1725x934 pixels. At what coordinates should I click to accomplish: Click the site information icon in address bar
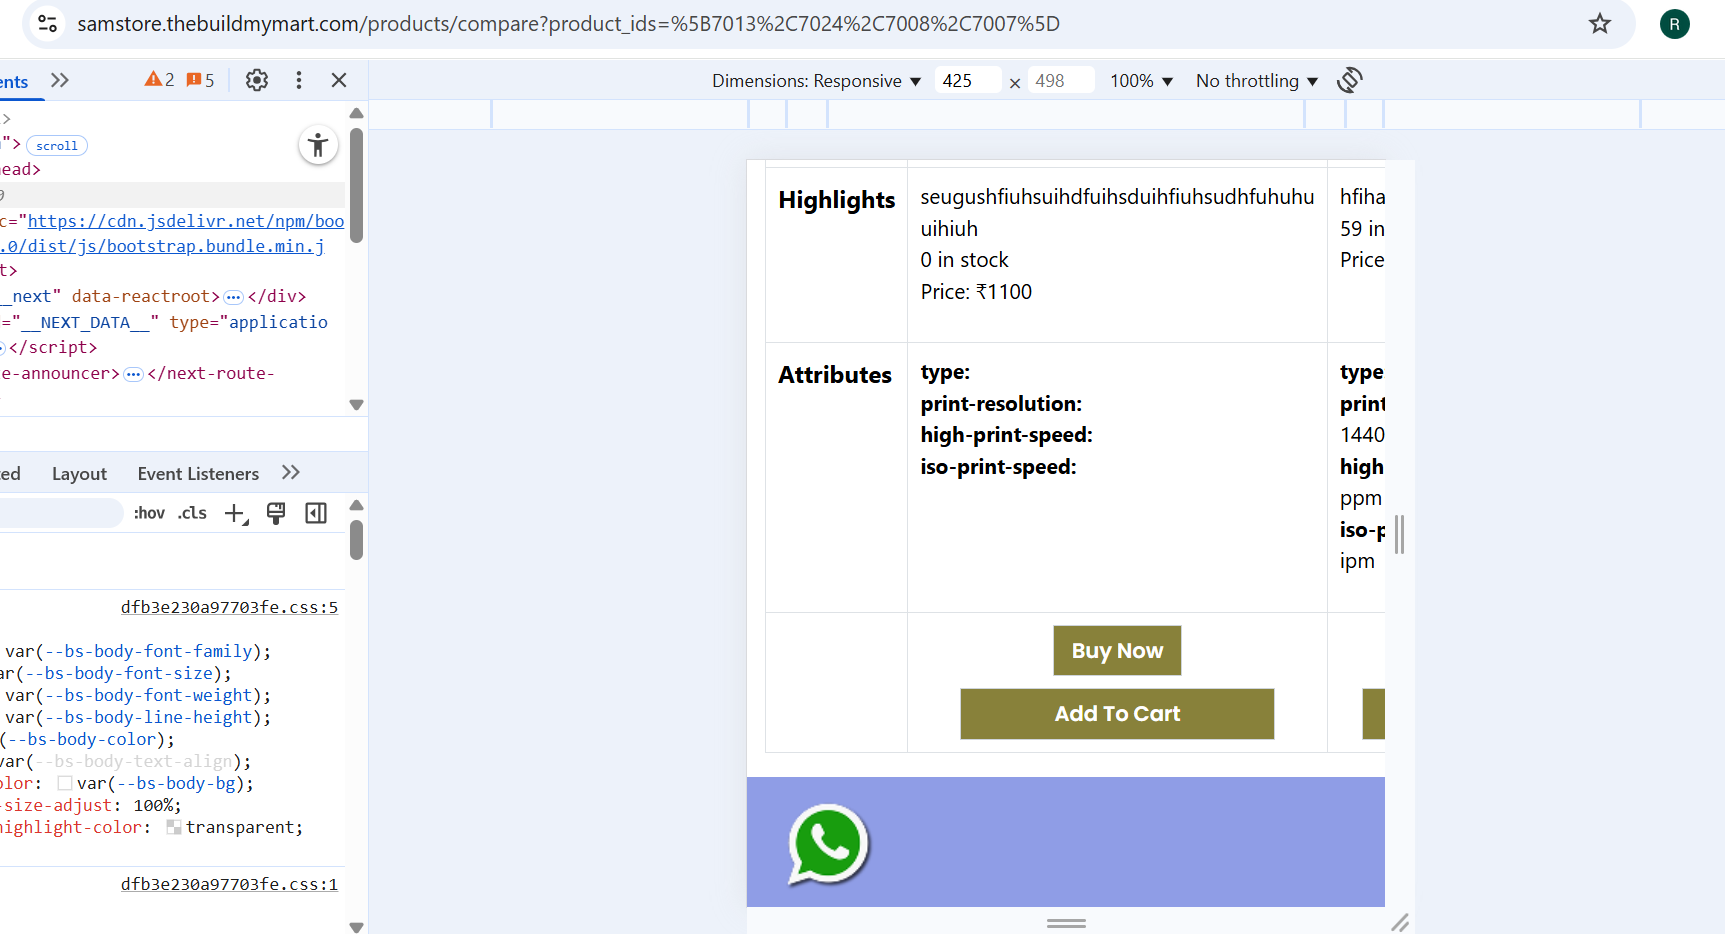[x=47, y=23]
